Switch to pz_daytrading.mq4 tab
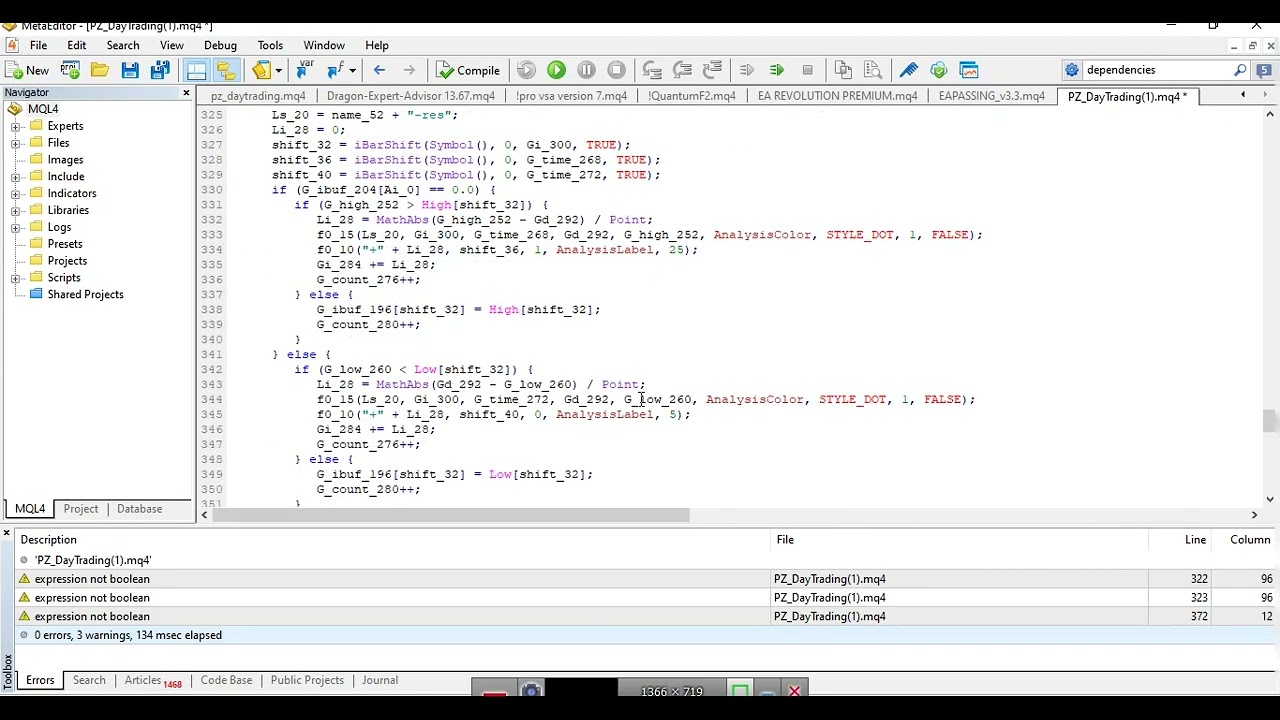1280x720 pixels. point(258,96)
